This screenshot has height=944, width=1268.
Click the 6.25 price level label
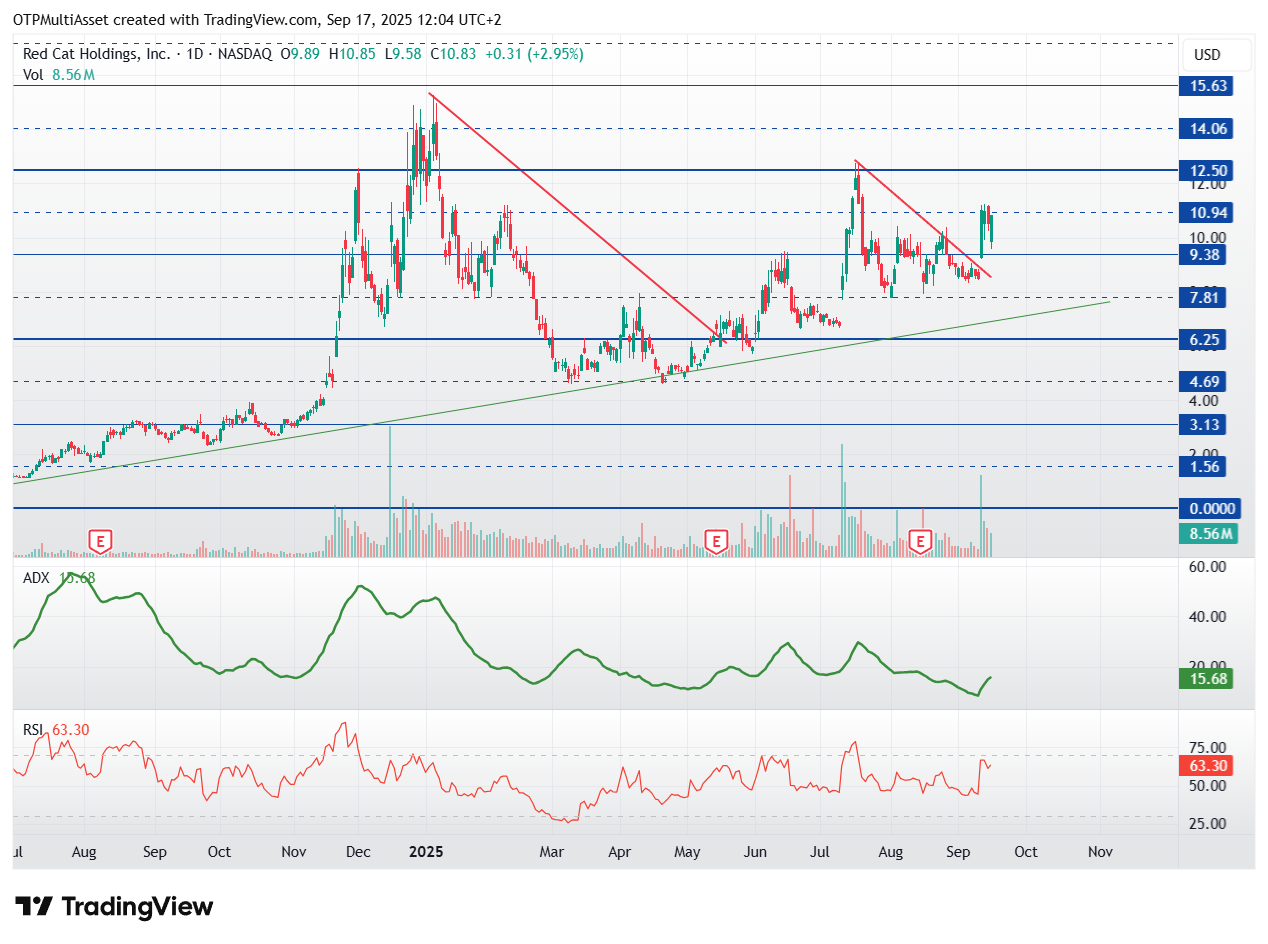pyautogui.click(x=1206, y=340)
